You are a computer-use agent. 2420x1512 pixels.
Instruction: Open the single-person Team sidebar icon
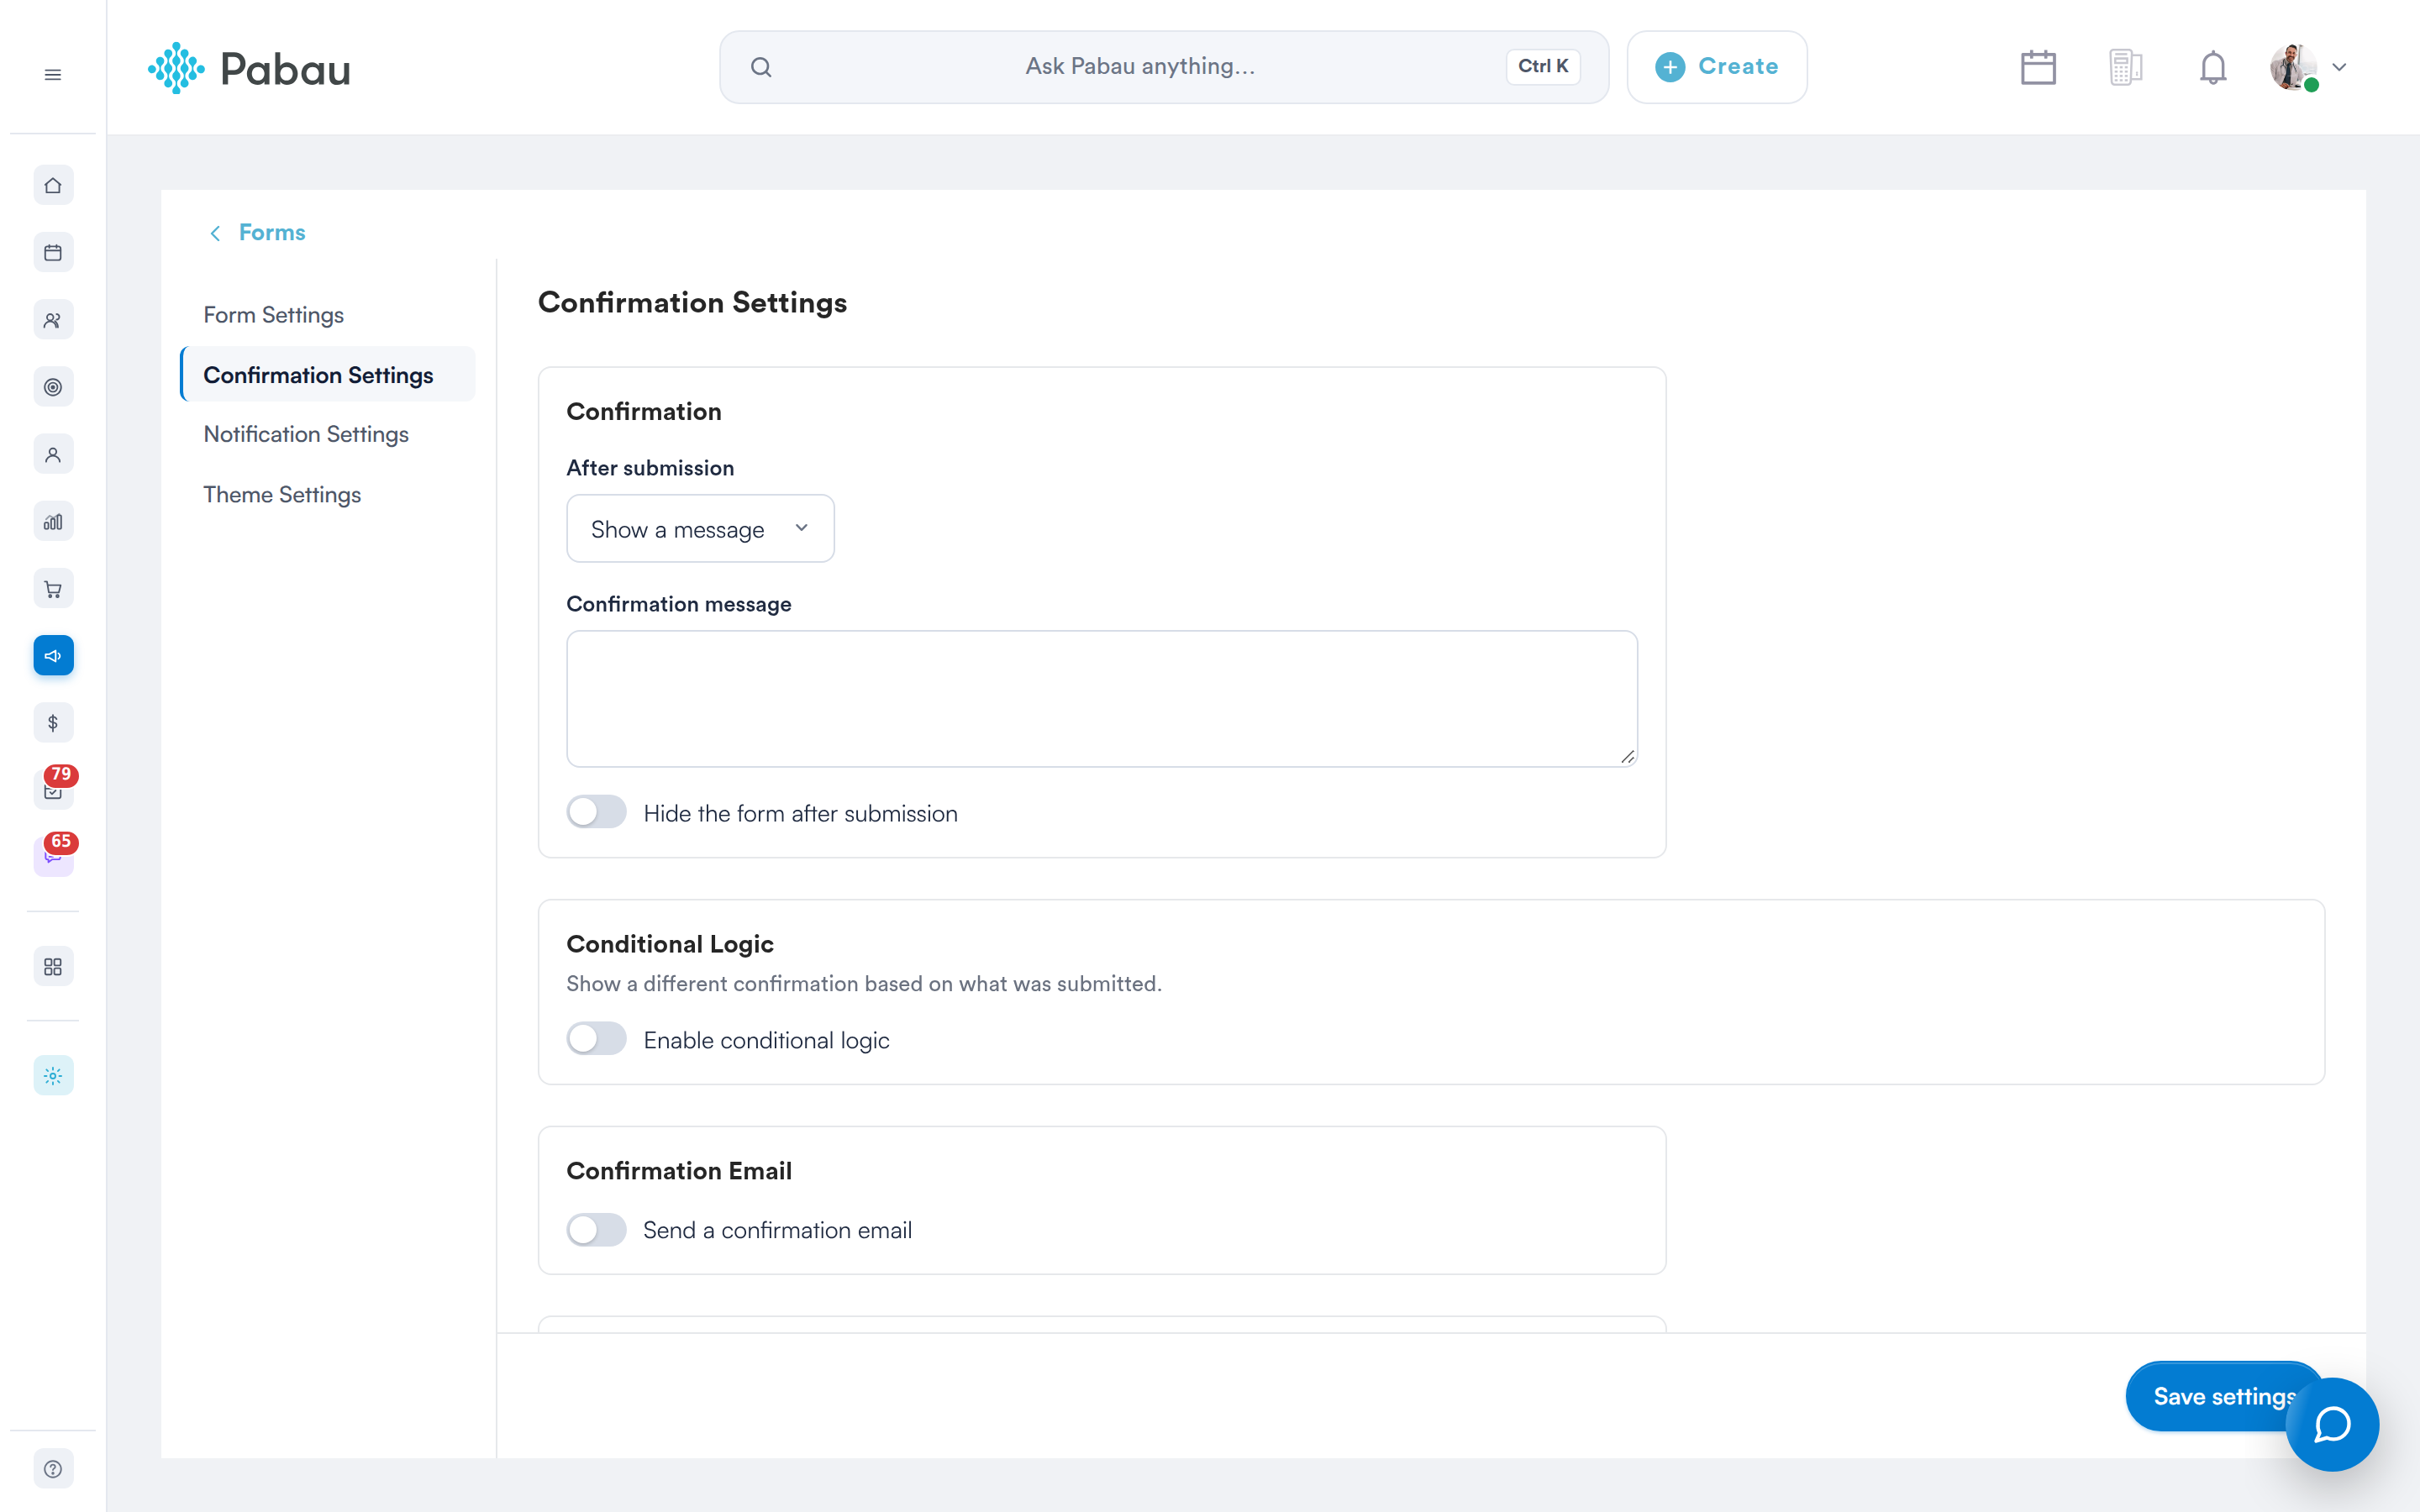53,454
